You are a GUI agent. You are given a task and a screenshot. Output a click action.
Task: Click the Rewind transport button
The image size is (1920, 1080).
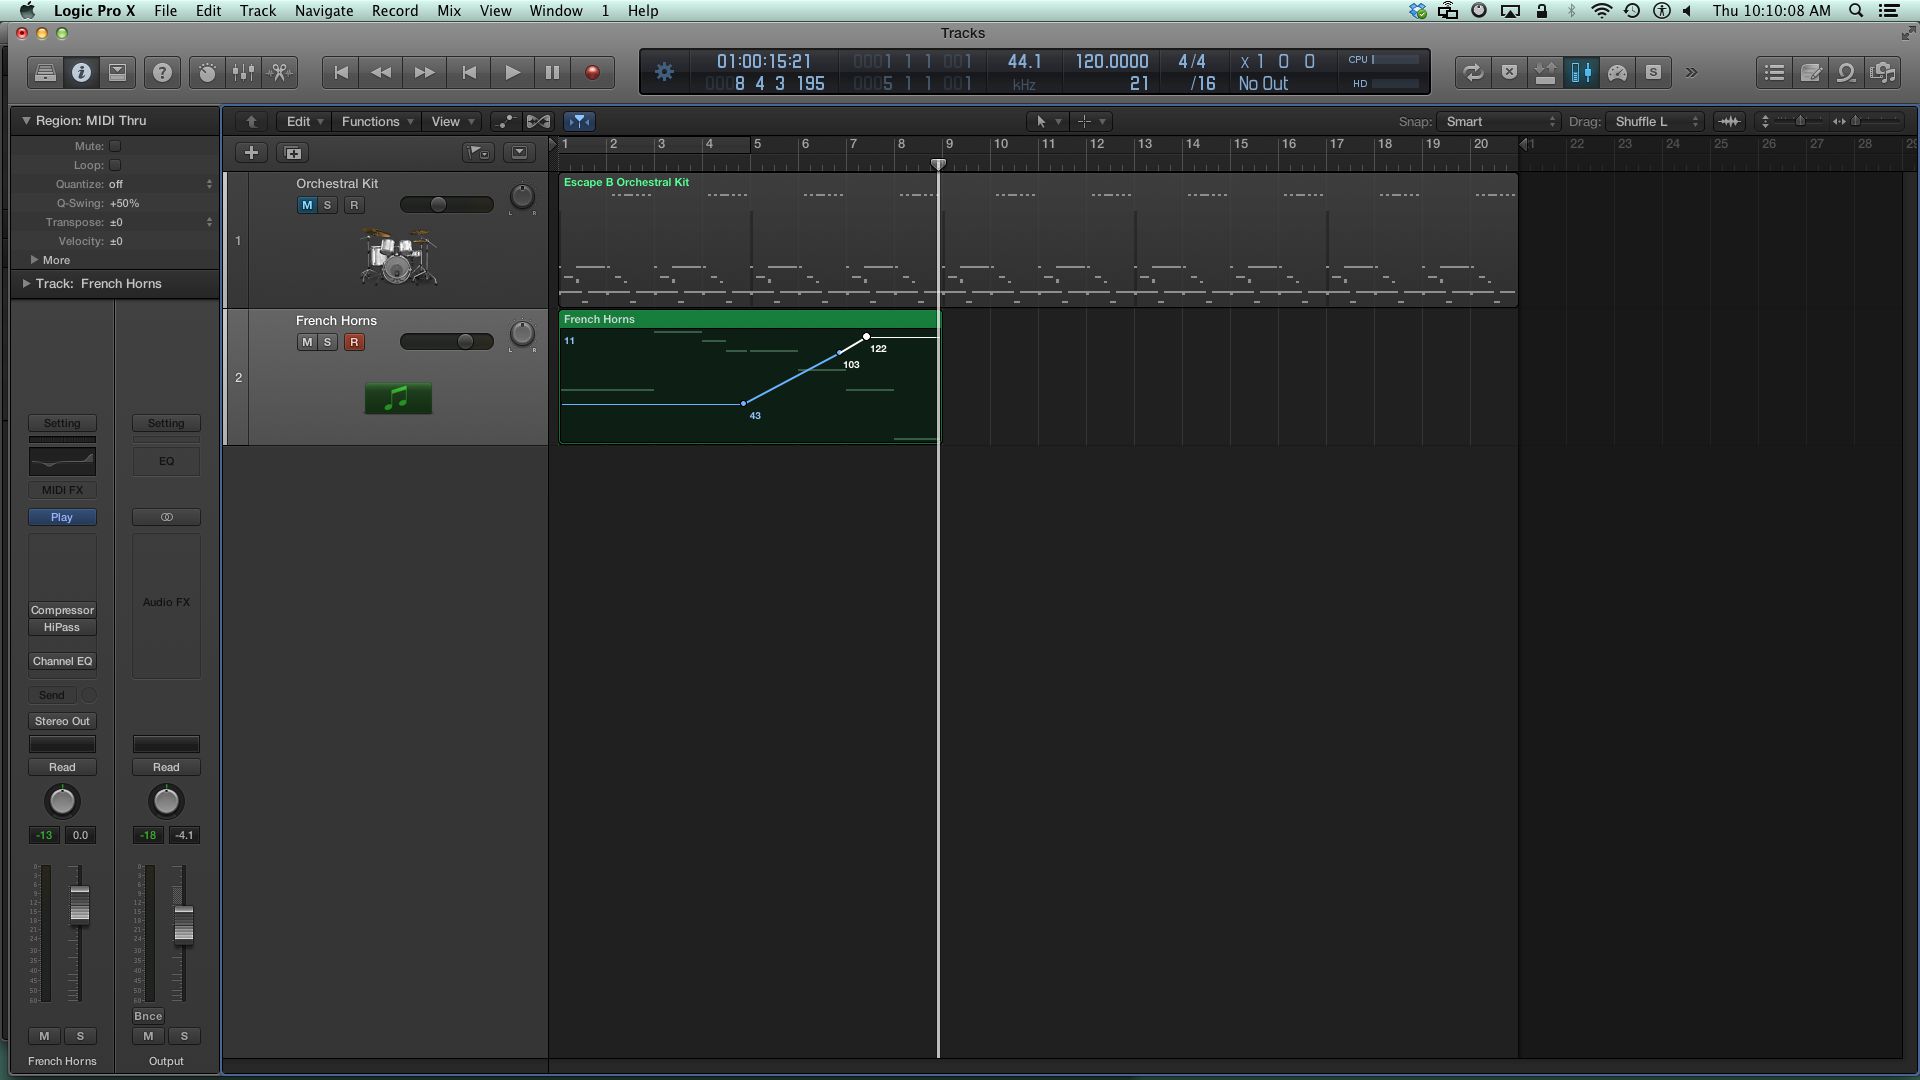click(x=381, y=72)
